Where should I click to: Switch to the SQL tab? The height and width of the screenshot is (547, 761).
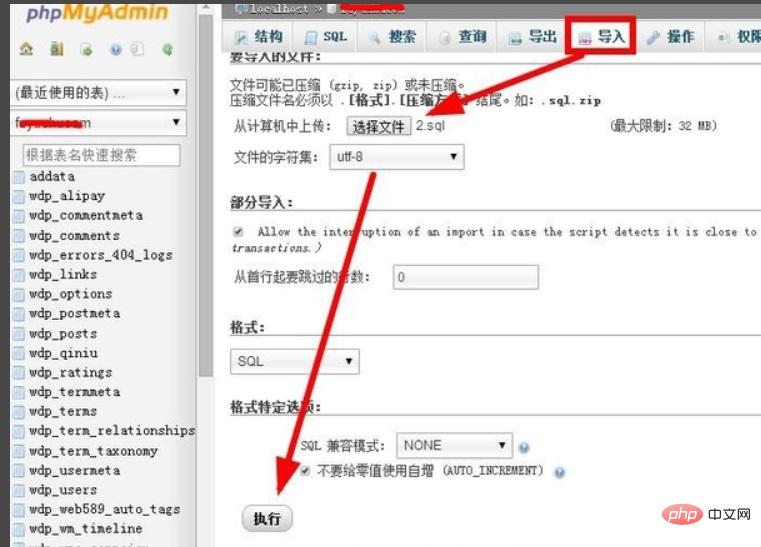point(325,36)
